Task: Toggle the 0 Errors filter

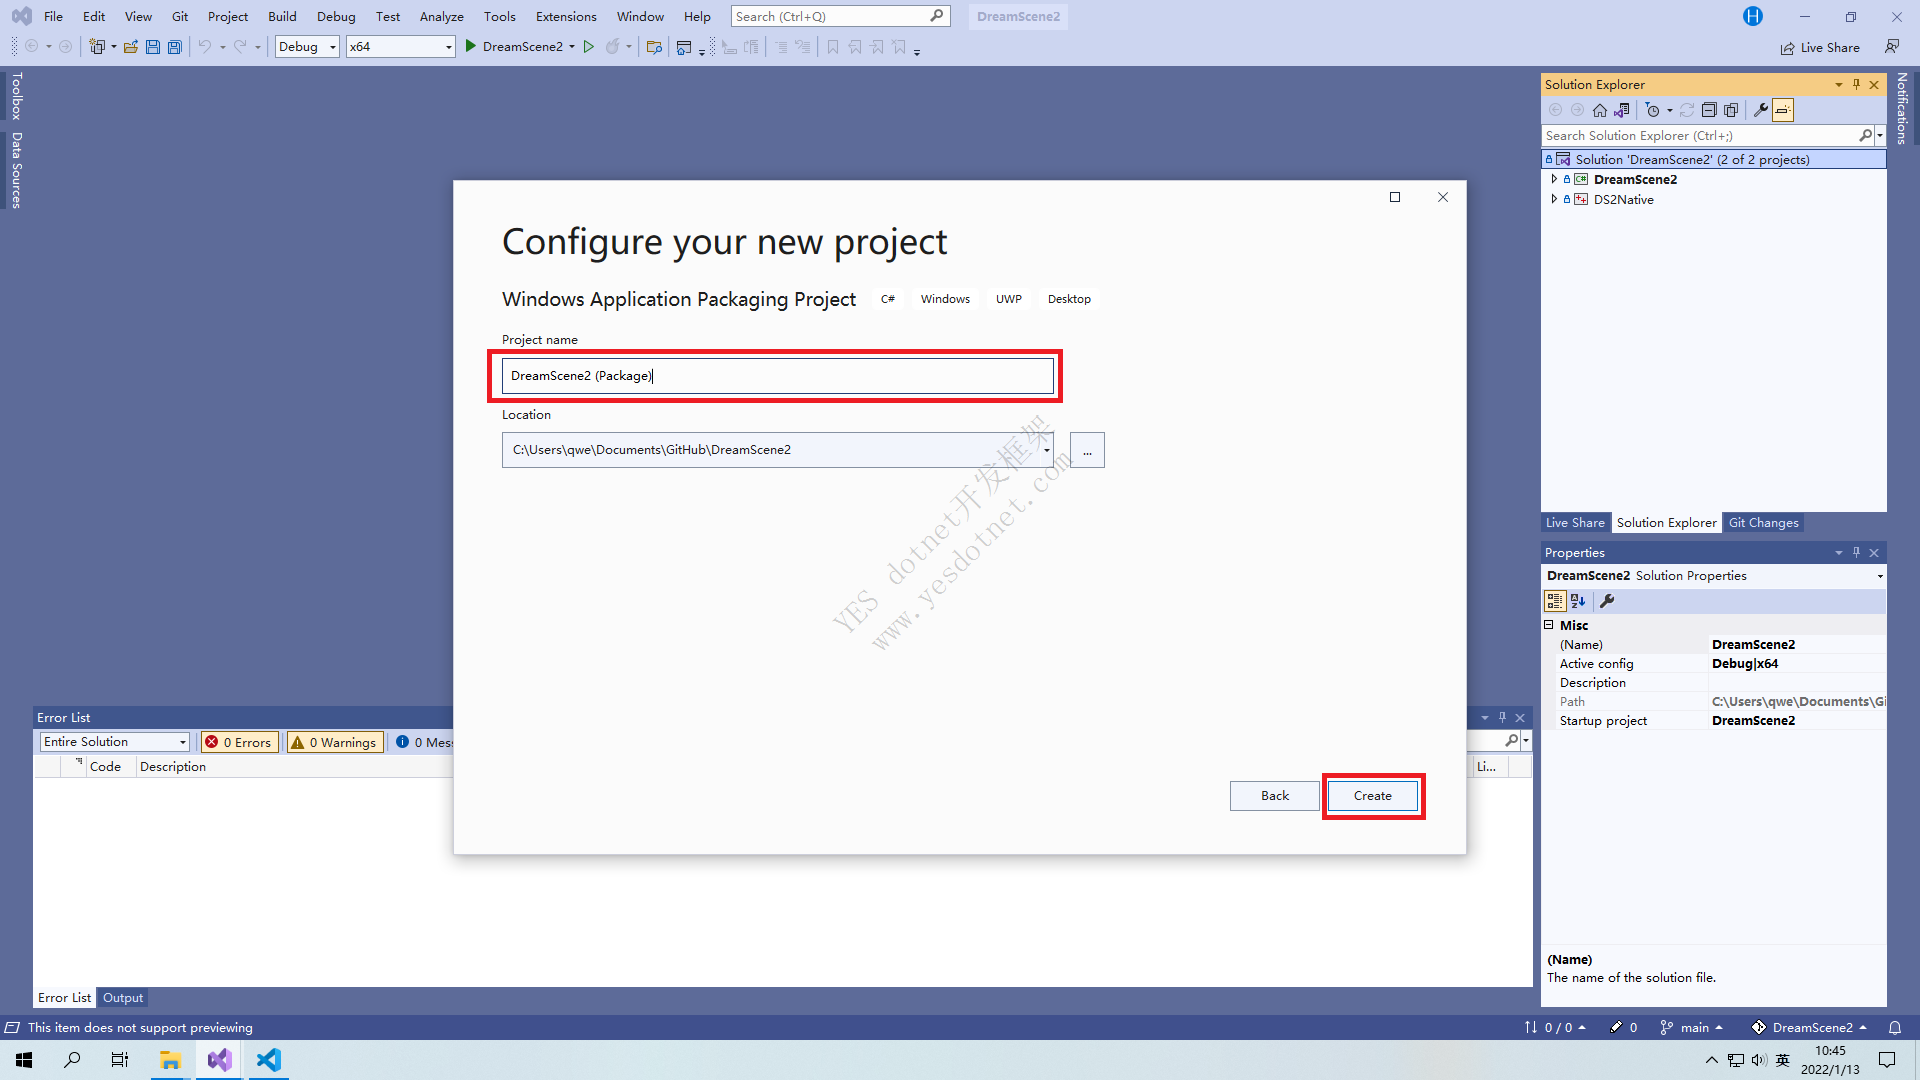Action: click(x=239, y=742)
